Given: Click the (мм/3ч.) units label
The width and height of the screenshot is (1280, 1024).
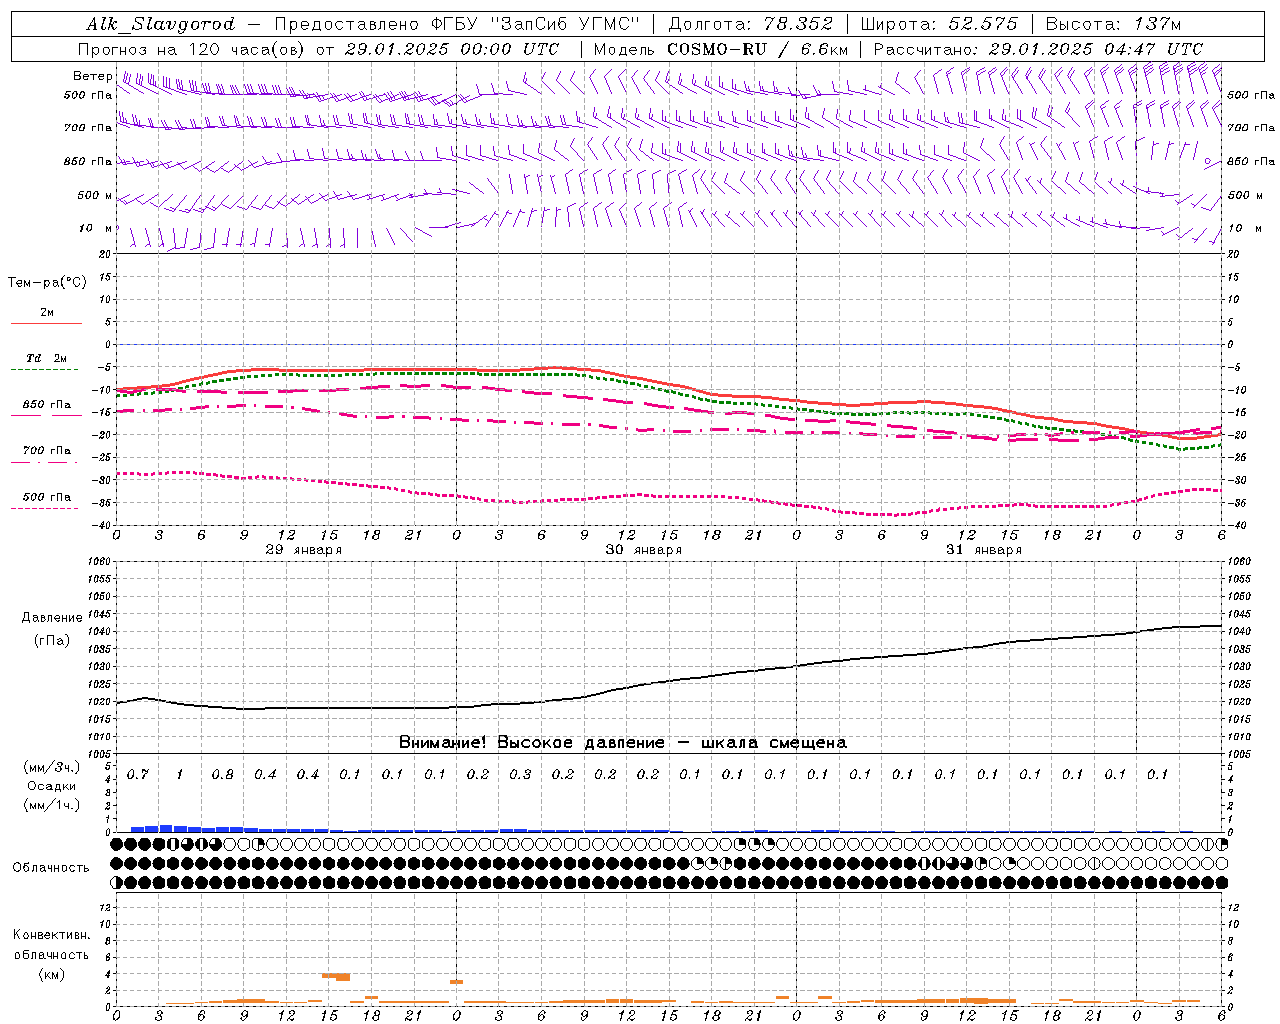Looking at the screenshot, I should [52, 767].
